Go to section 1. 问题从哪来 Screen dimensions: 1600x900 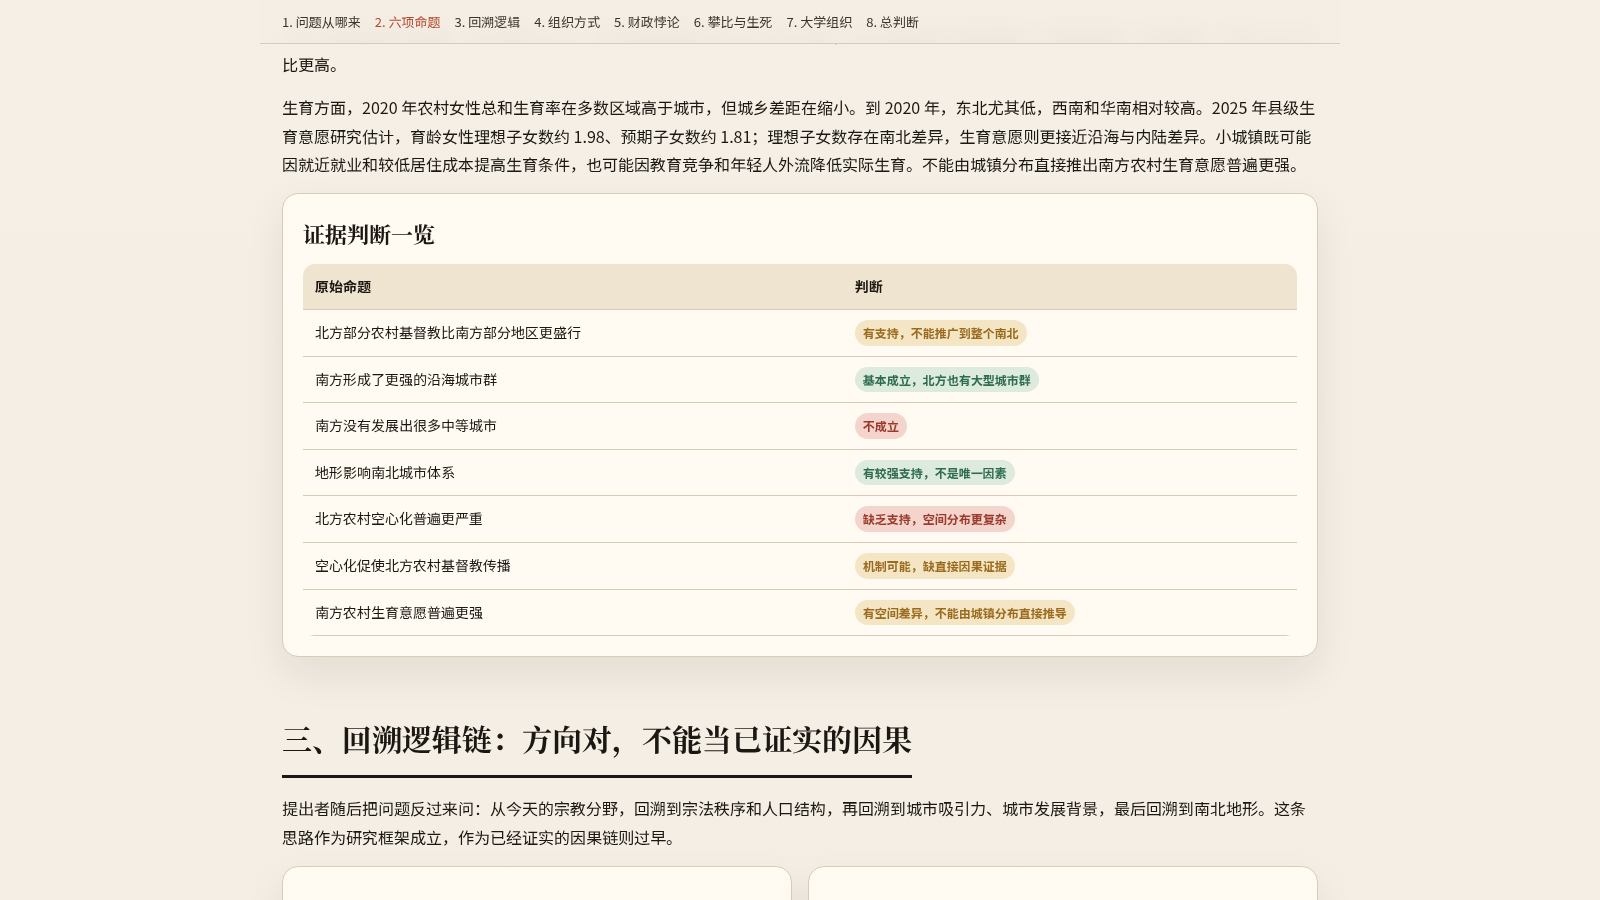click(x=321, y=22)
